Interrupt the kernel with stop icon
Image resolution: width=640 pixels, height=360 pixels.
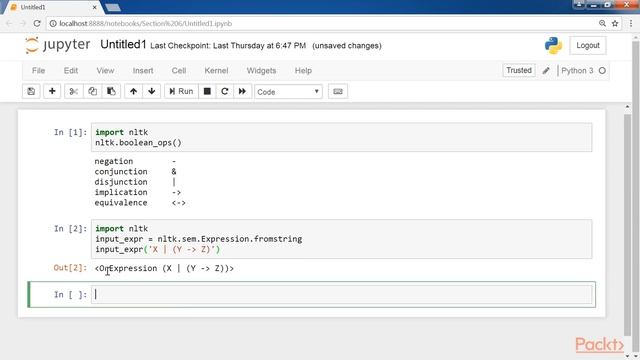pyautogui.click(x=207, y=91)
